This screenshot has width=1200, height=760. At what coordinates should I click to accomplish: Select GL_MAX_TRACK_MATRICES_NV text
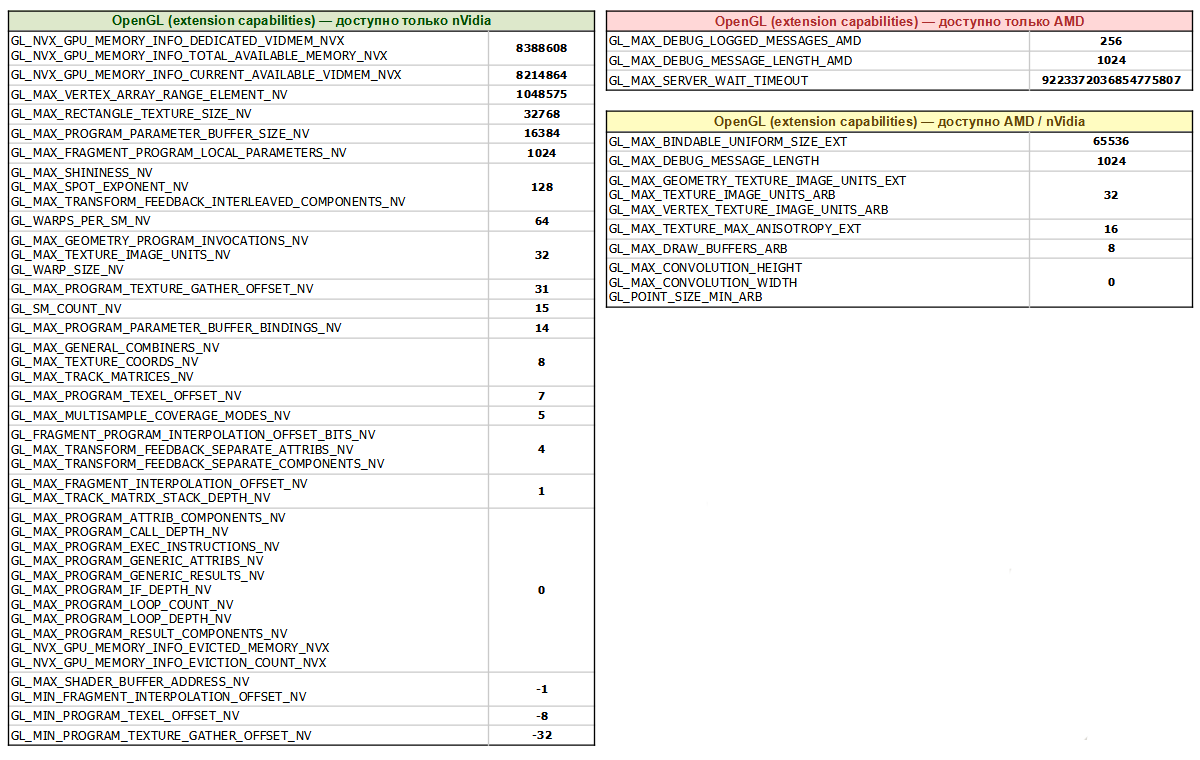click(x=102, y=377)
